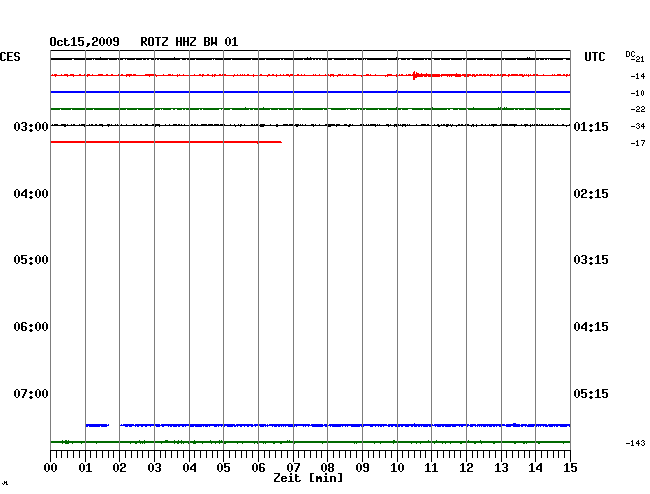Click the UTC time label "02:15"
The height and width of the screenshot is (494, 650).
click(591, 194)
